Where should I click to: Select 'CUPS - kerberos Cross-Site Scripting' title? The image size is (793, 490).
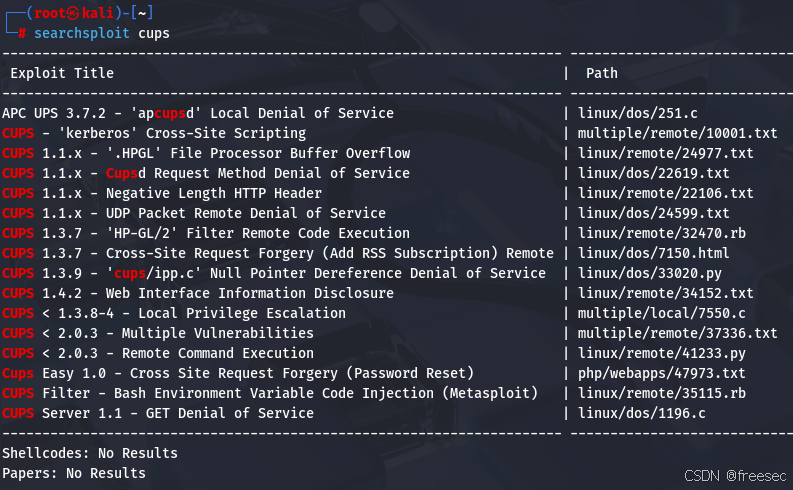154,133
